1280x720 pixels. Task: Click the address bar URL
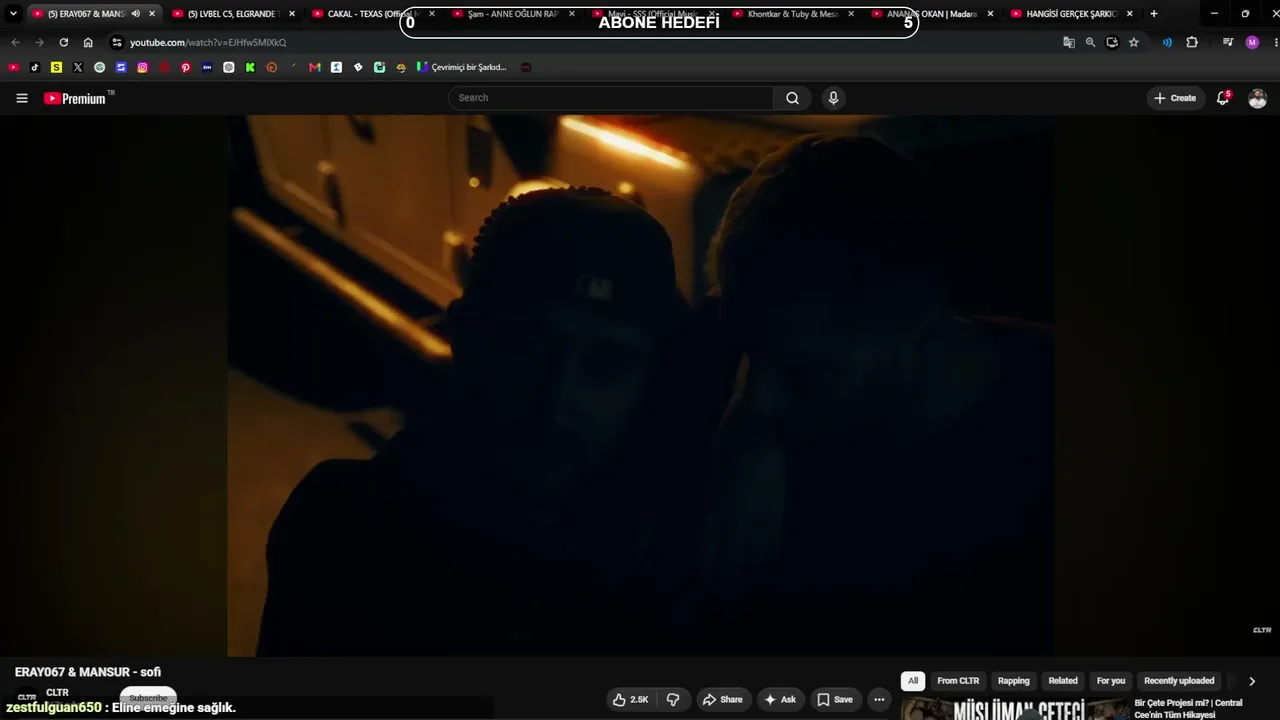point(208,43)
